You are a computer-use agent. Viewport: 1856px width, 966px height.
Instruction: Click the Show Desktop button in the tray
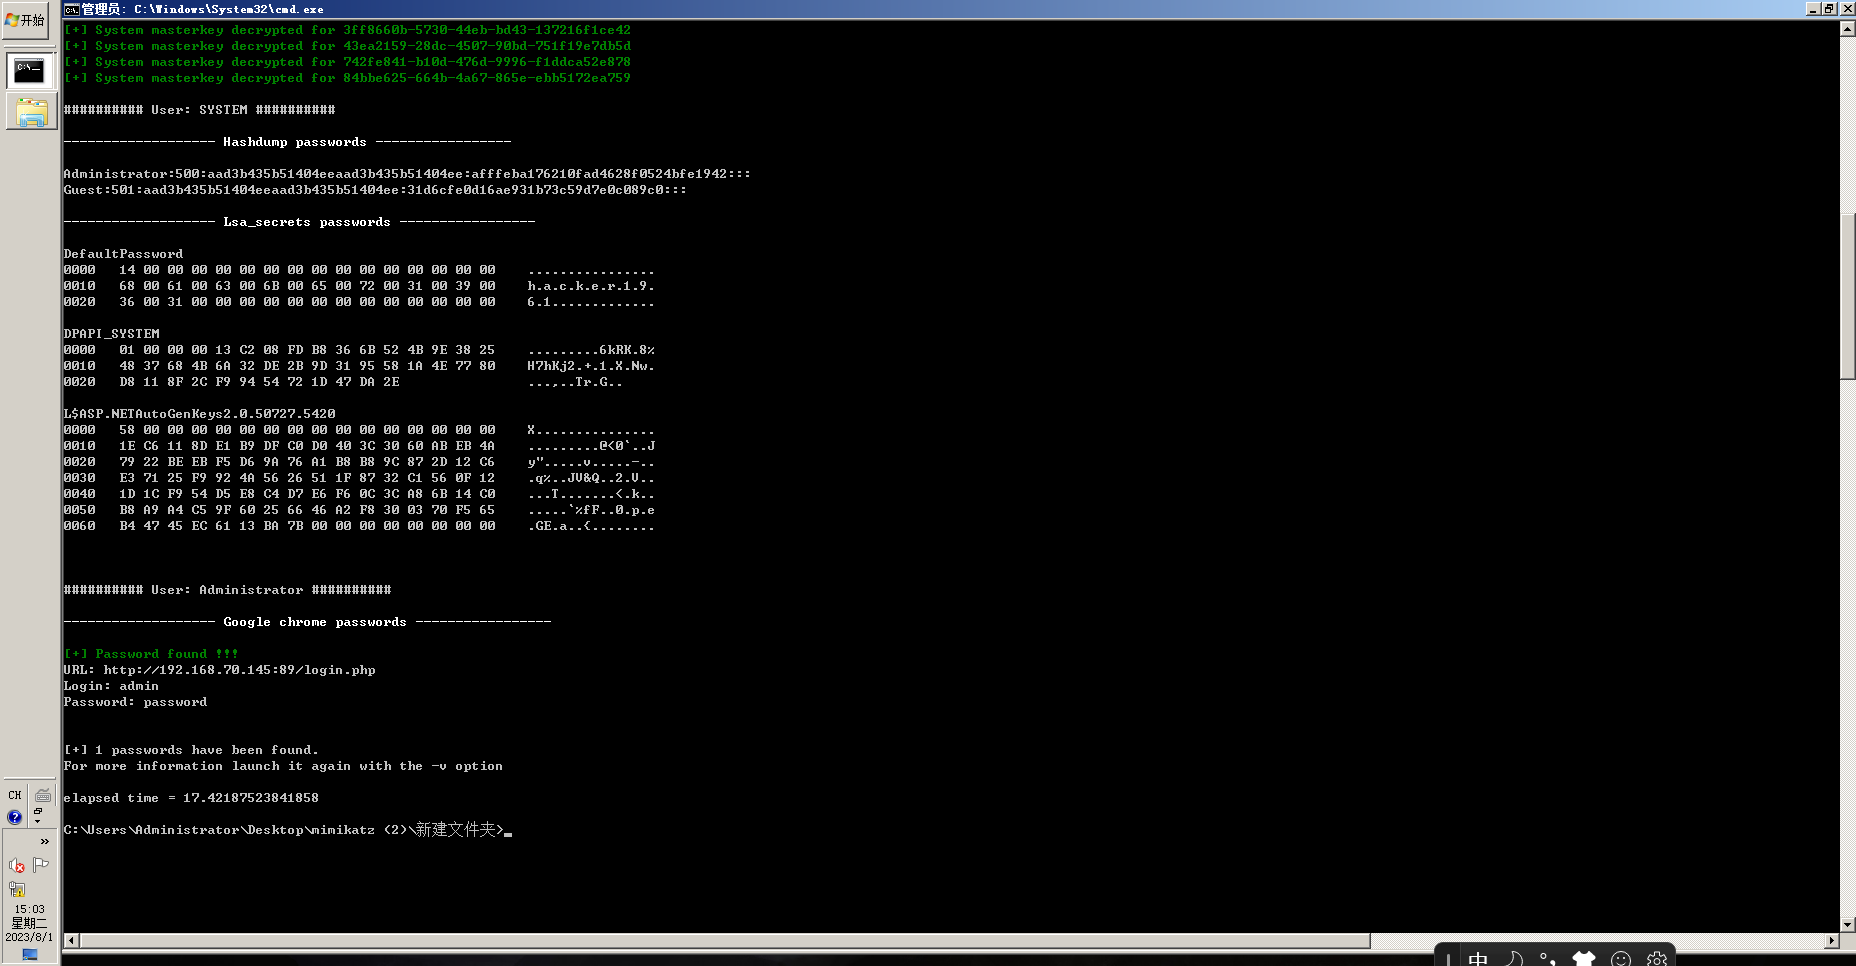pos(30,953)
